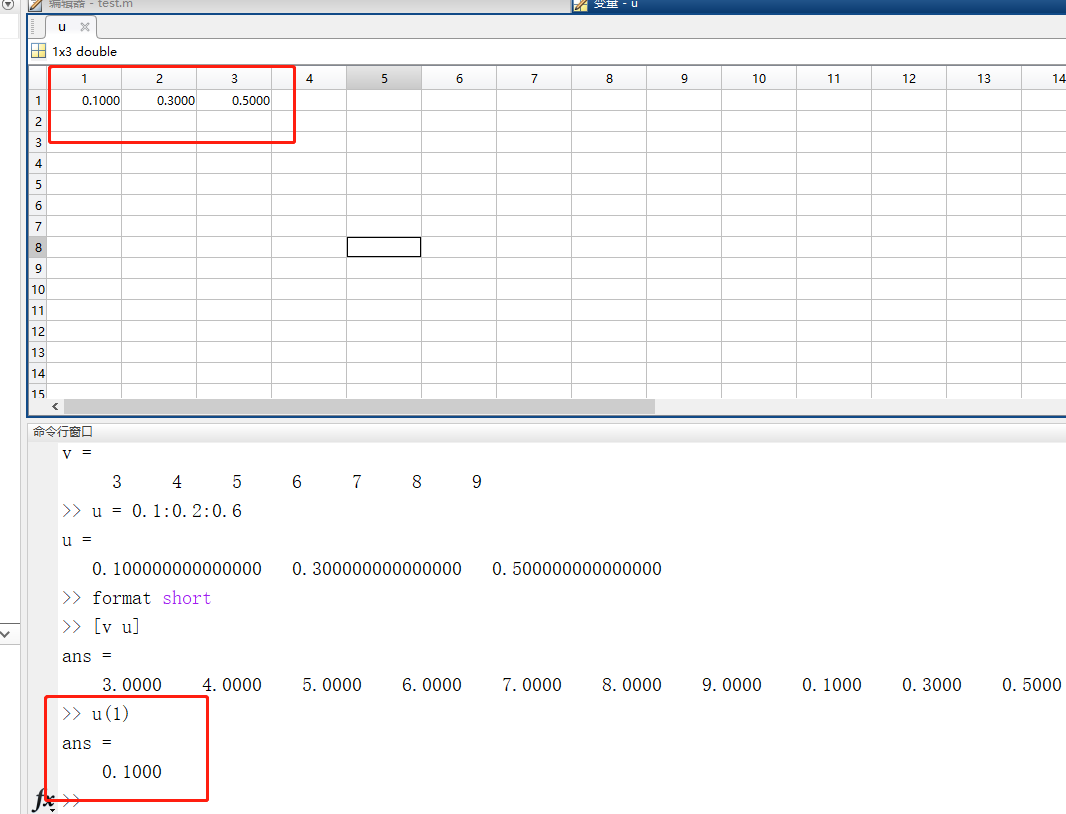Select row header 7

[x=38, y=226]
